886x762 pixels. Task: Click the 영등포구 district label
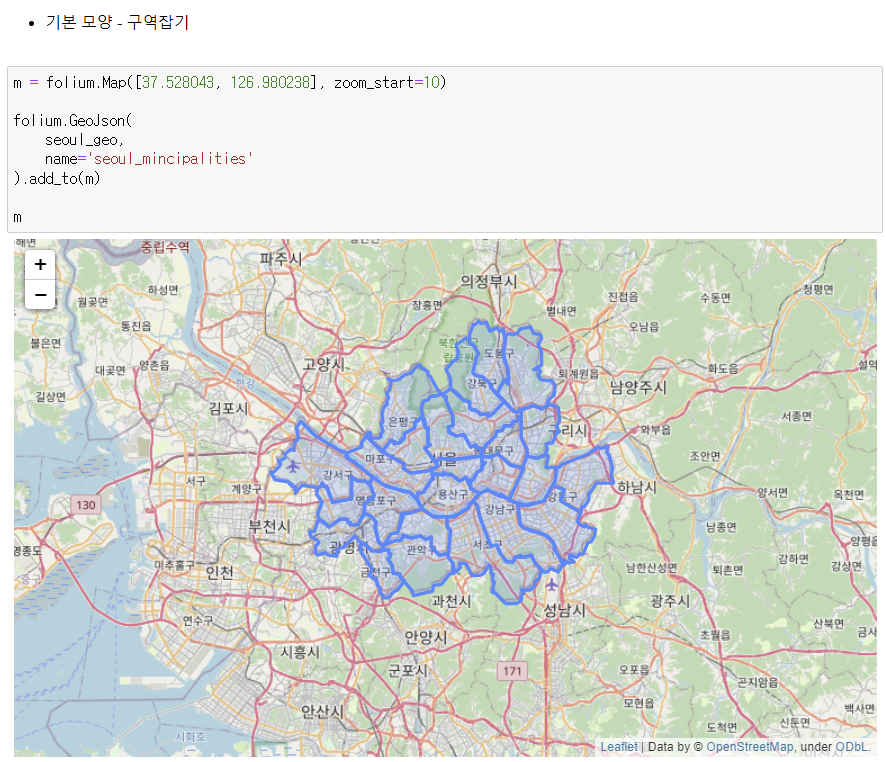(x=376, y=500)
